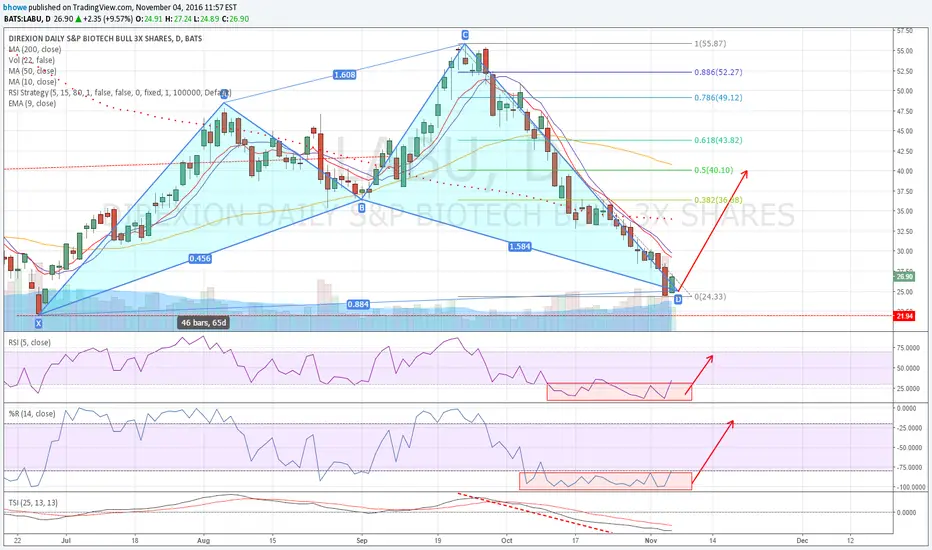Click the 0.5(40.10) Fibonacci level label
The height and width of the screenshot is (550, 932).
(x=713, y=170)
